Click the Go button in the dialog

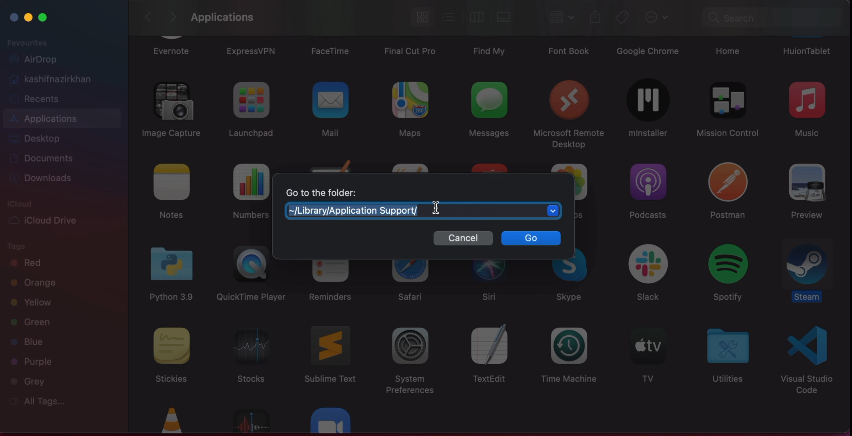pos(530,238)
